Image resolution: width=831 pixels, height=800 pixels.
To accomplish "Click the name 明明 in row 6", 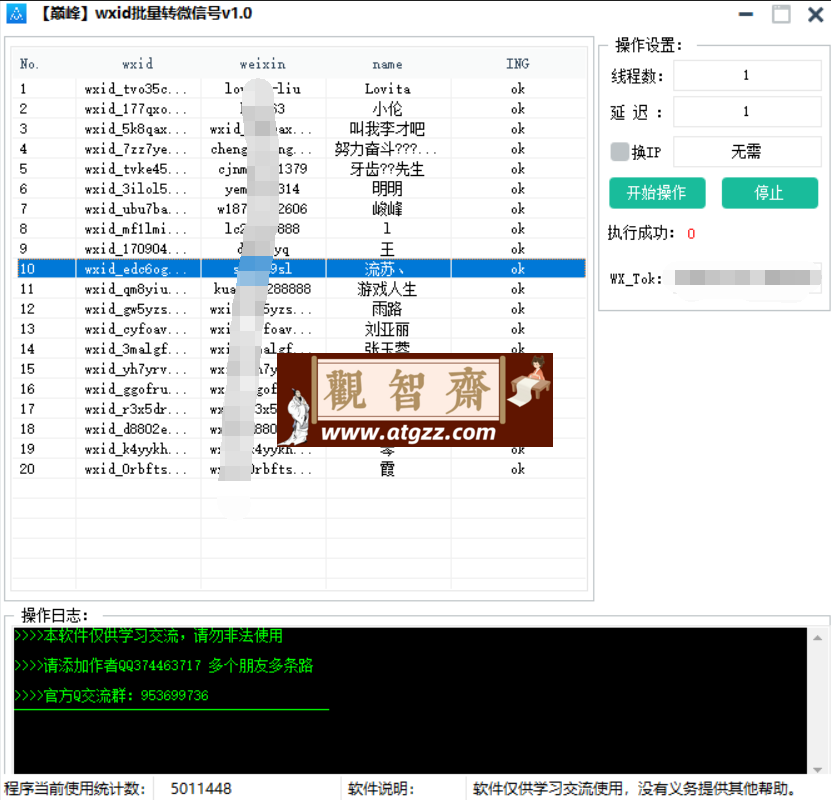I will point(387,189).
